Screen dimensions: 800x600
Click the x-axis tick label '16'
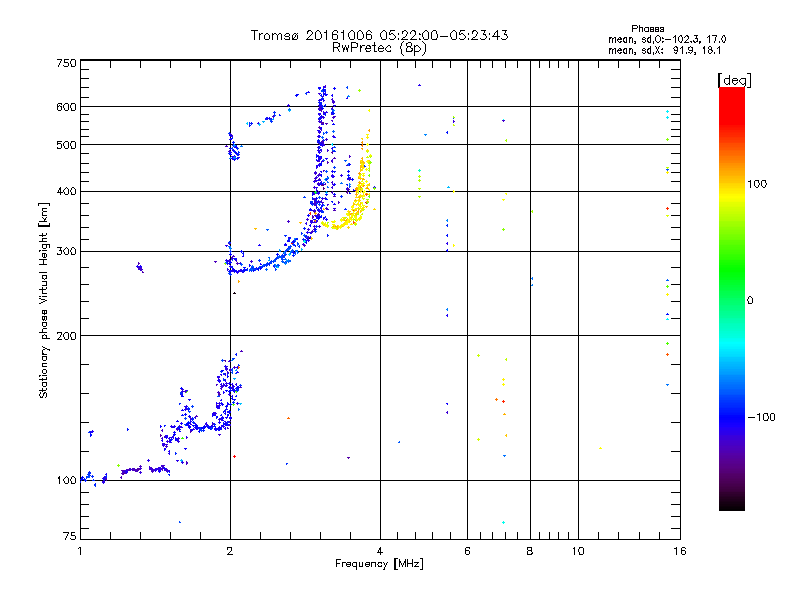(680, 551)
